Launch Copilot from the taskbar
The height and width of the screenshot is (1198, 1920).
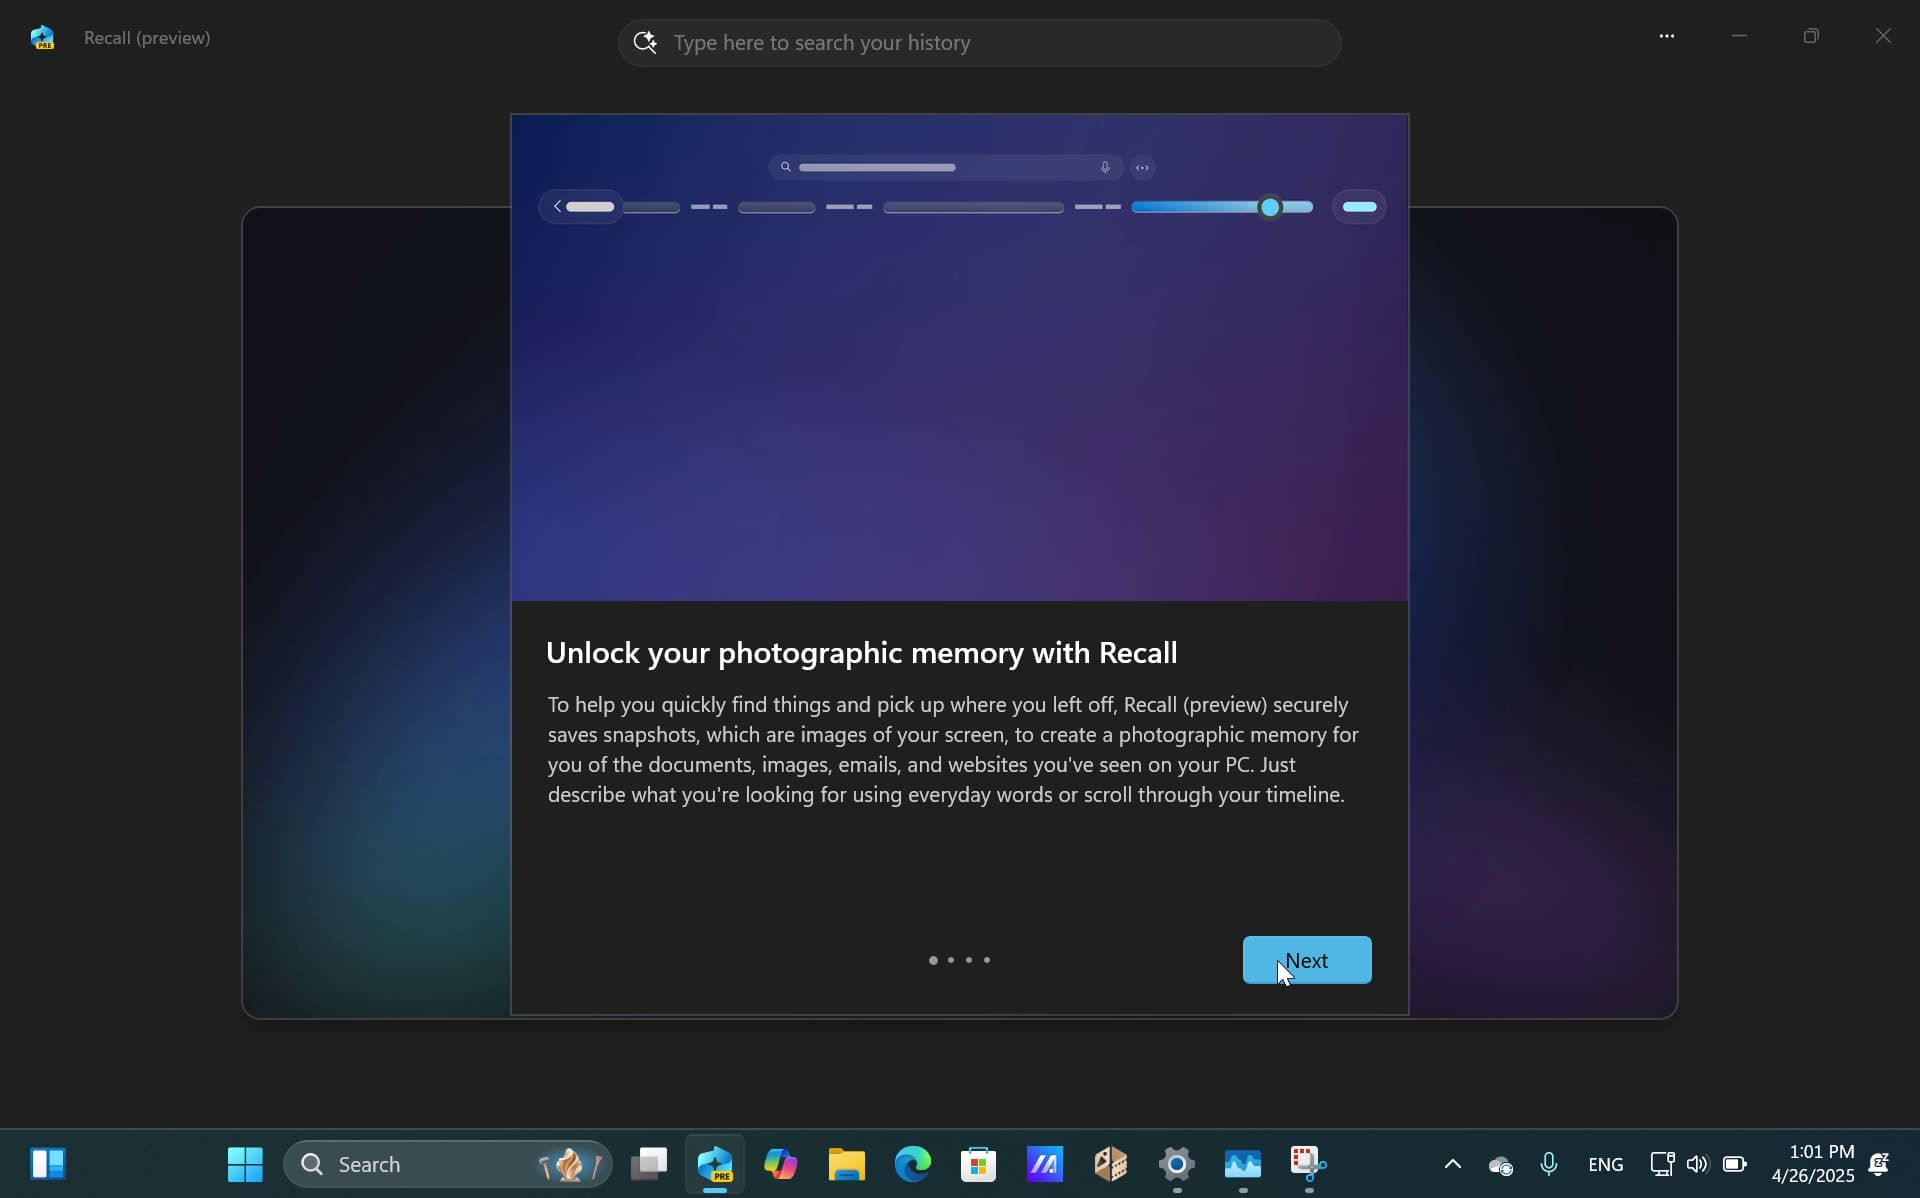pyautogui.click(x=781, y=1164)
